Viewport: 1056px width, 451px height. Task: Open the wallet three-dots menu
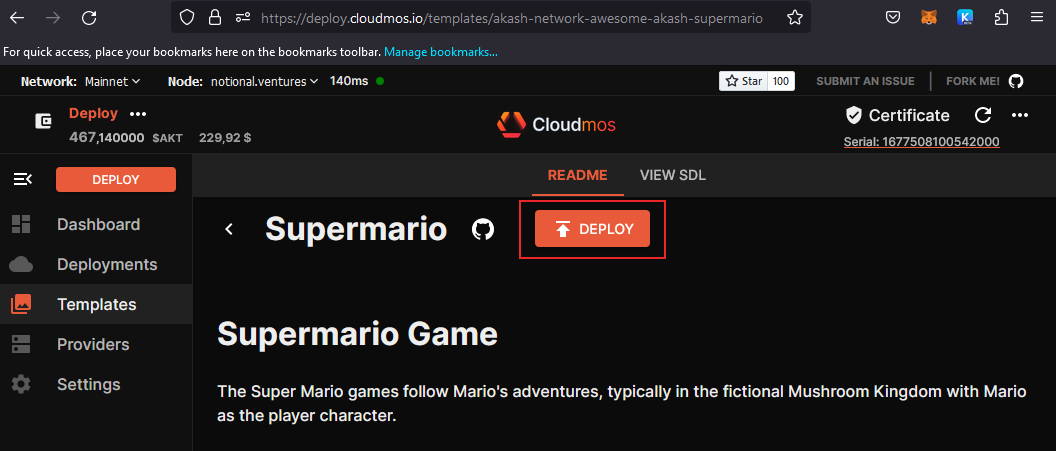pos(138,114)
